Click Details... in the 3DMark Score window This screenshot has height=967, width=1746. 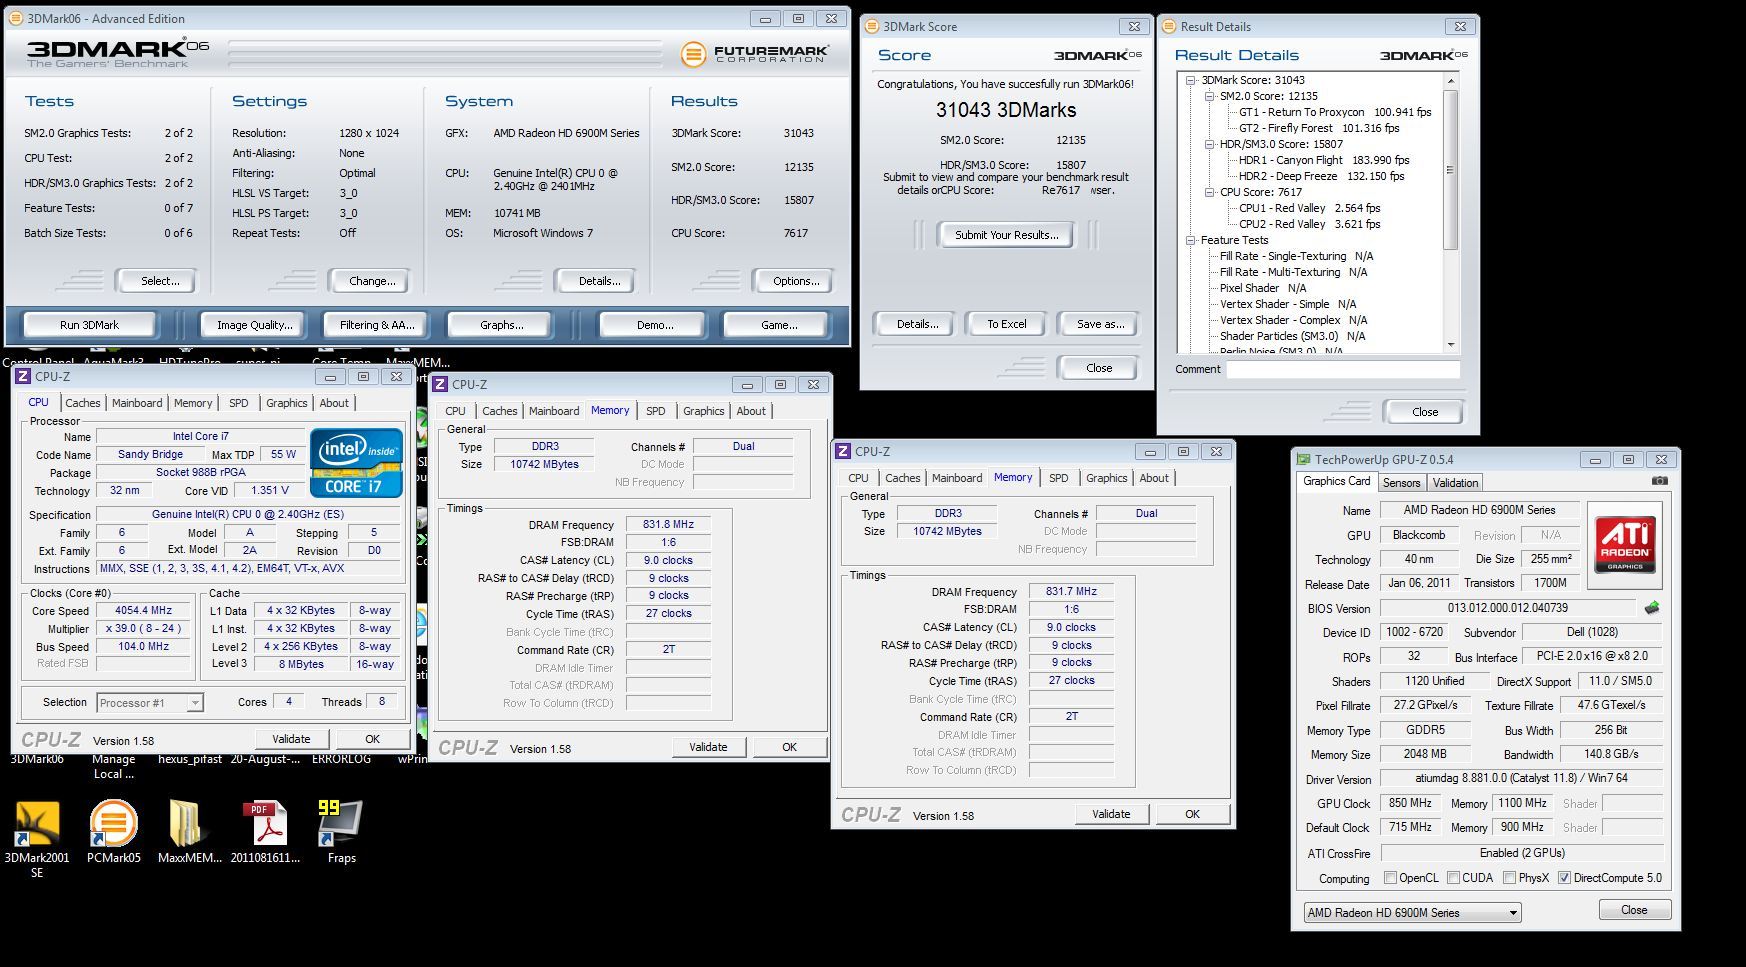pyautogui.click(x=917, y=324)
